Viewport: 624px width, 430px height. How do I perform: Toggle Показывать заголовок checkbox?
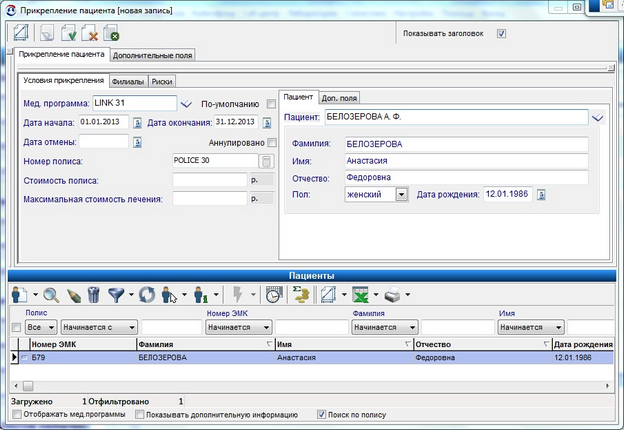click(x=501, y=34)
